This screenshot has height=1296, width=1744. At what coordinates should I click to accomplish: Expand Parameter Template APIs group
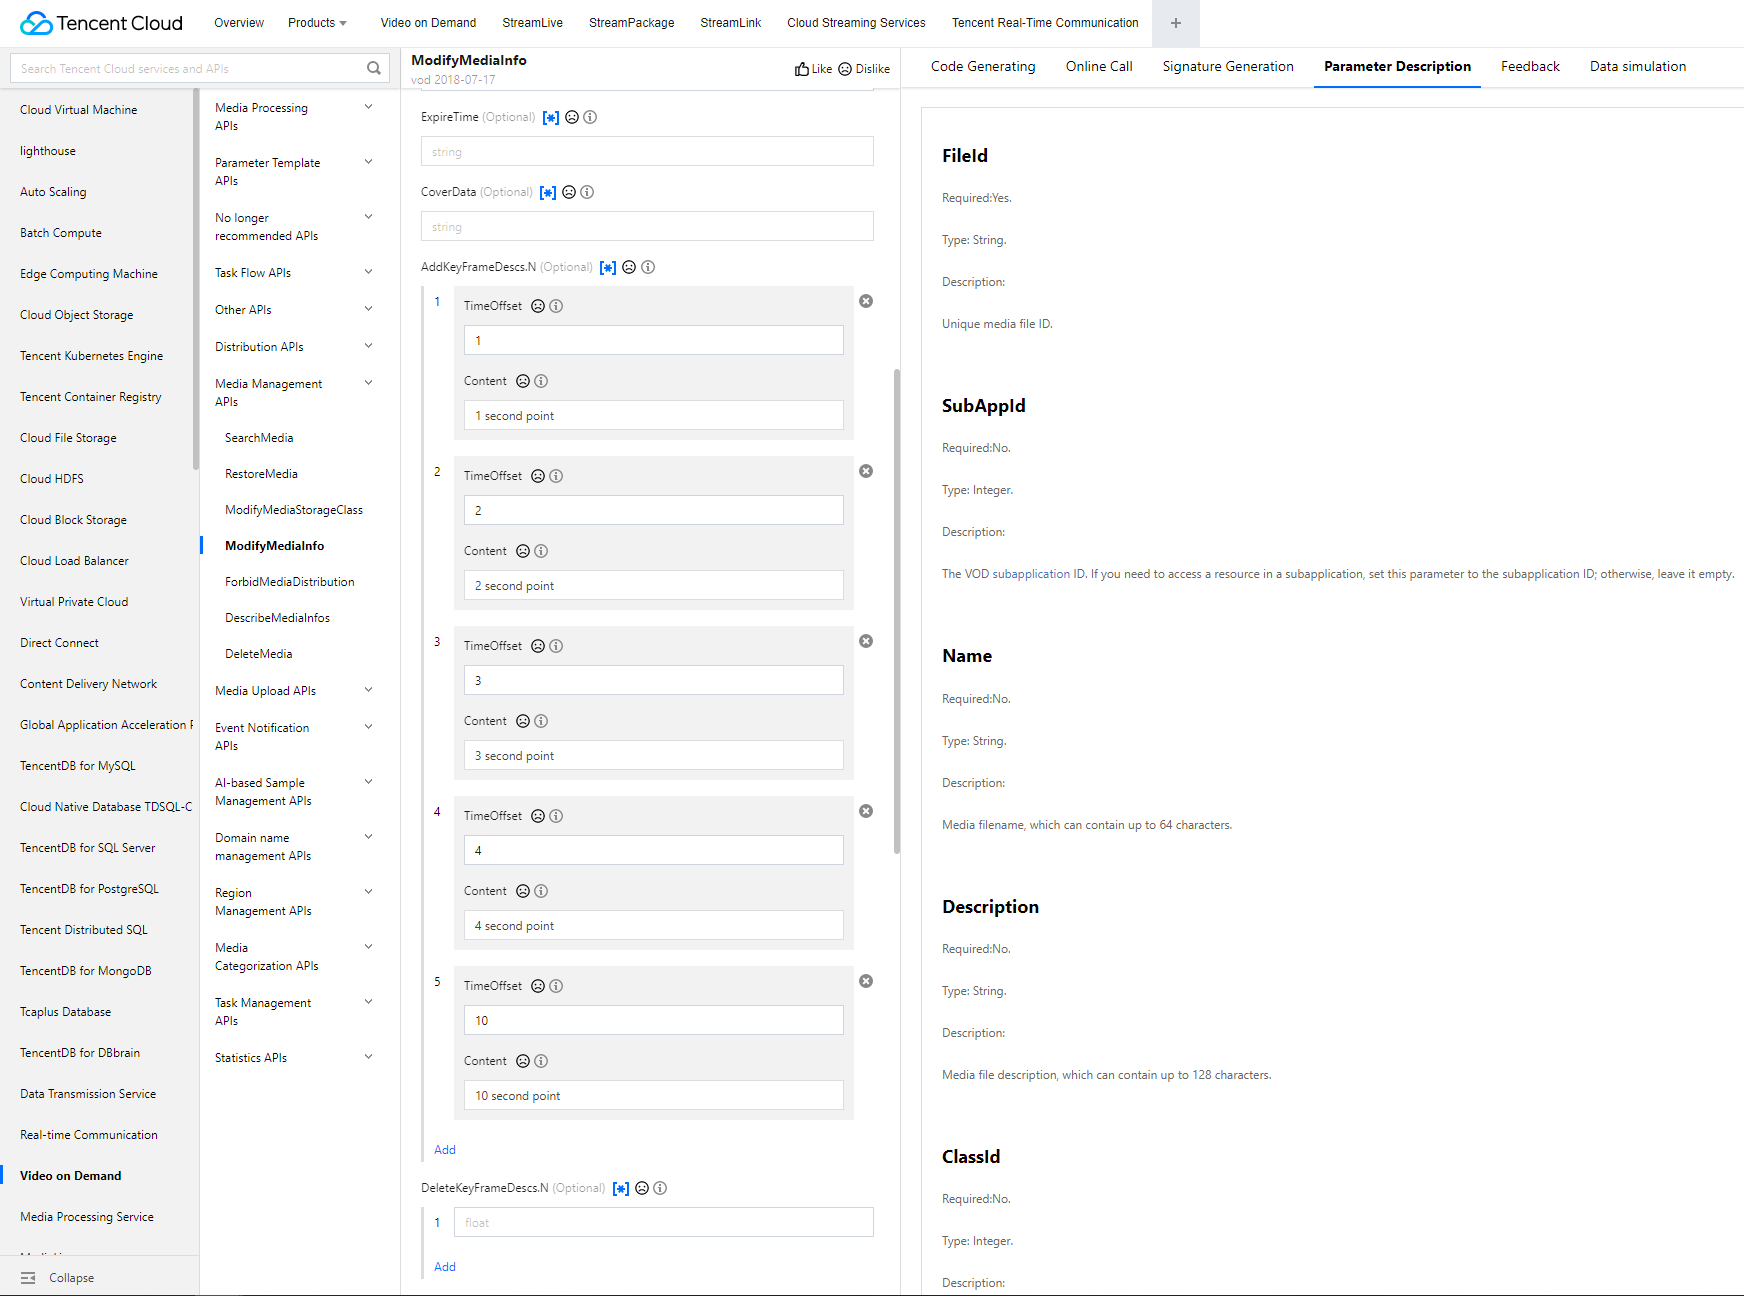pos(368,162)
